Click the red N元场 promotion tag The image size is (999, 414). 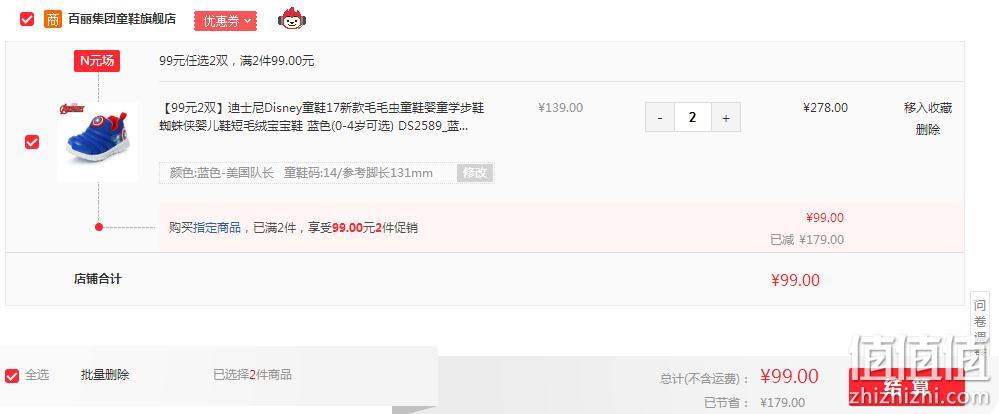97,61
